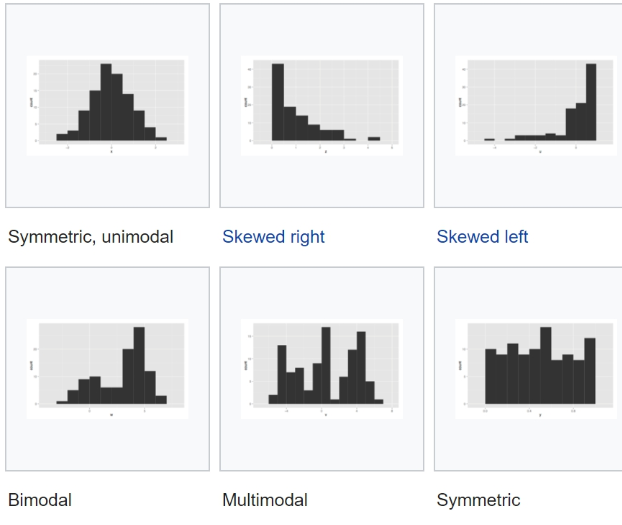Follow the "Skewed right" link
The image size is (622, 525).
273,237
